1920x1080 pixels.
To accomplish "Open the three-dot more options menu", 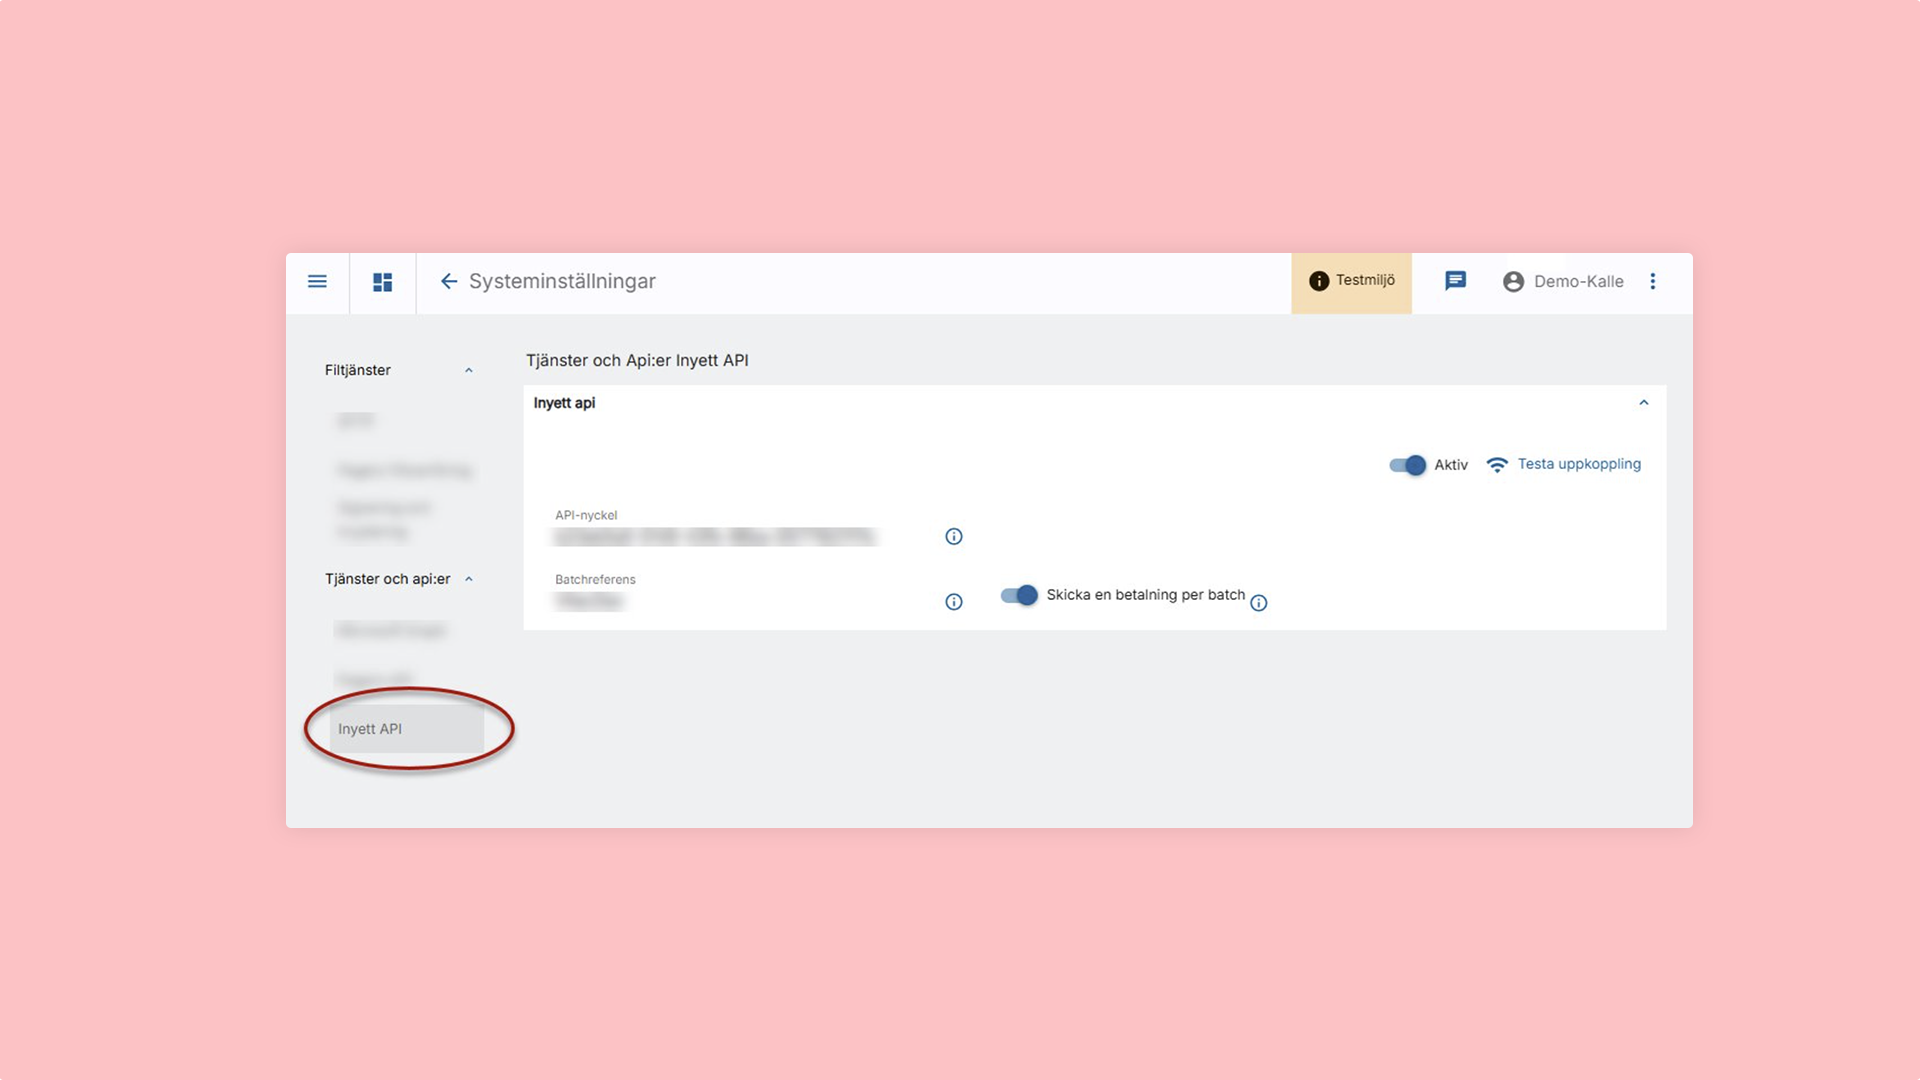I will [1652, 282].
